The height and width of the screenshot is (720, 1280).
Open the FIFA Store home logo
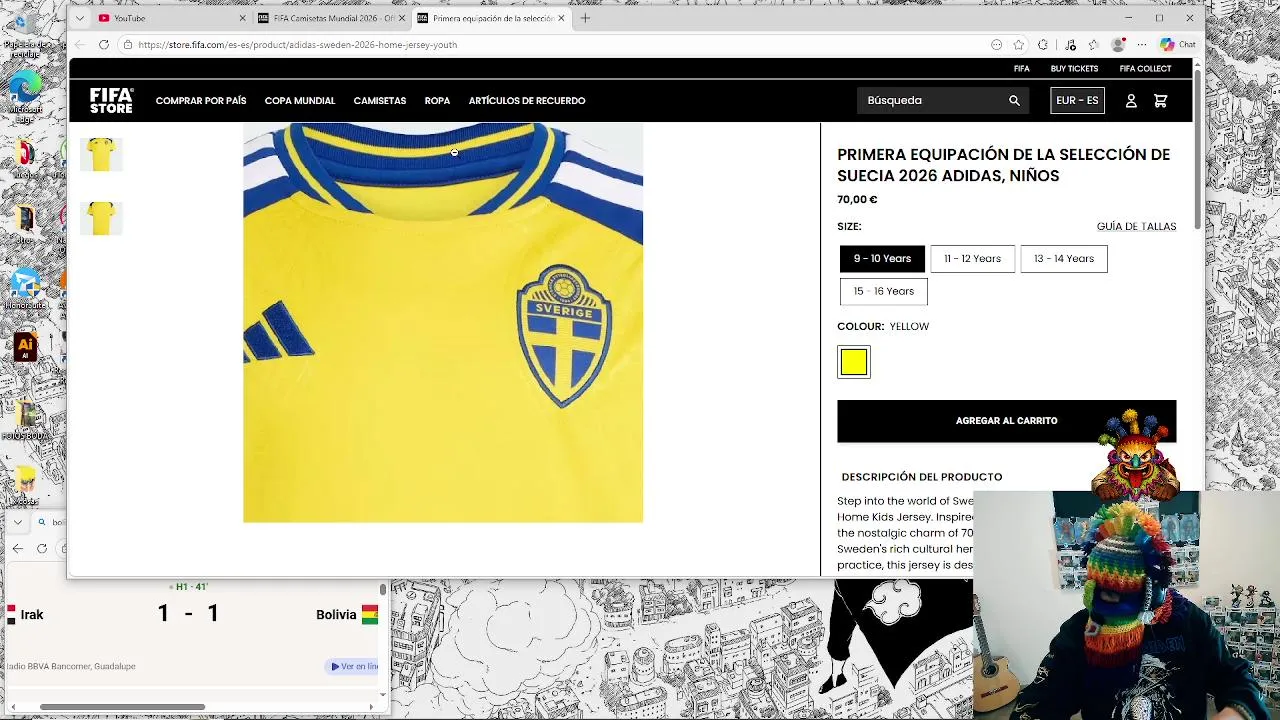click(111, 100)
